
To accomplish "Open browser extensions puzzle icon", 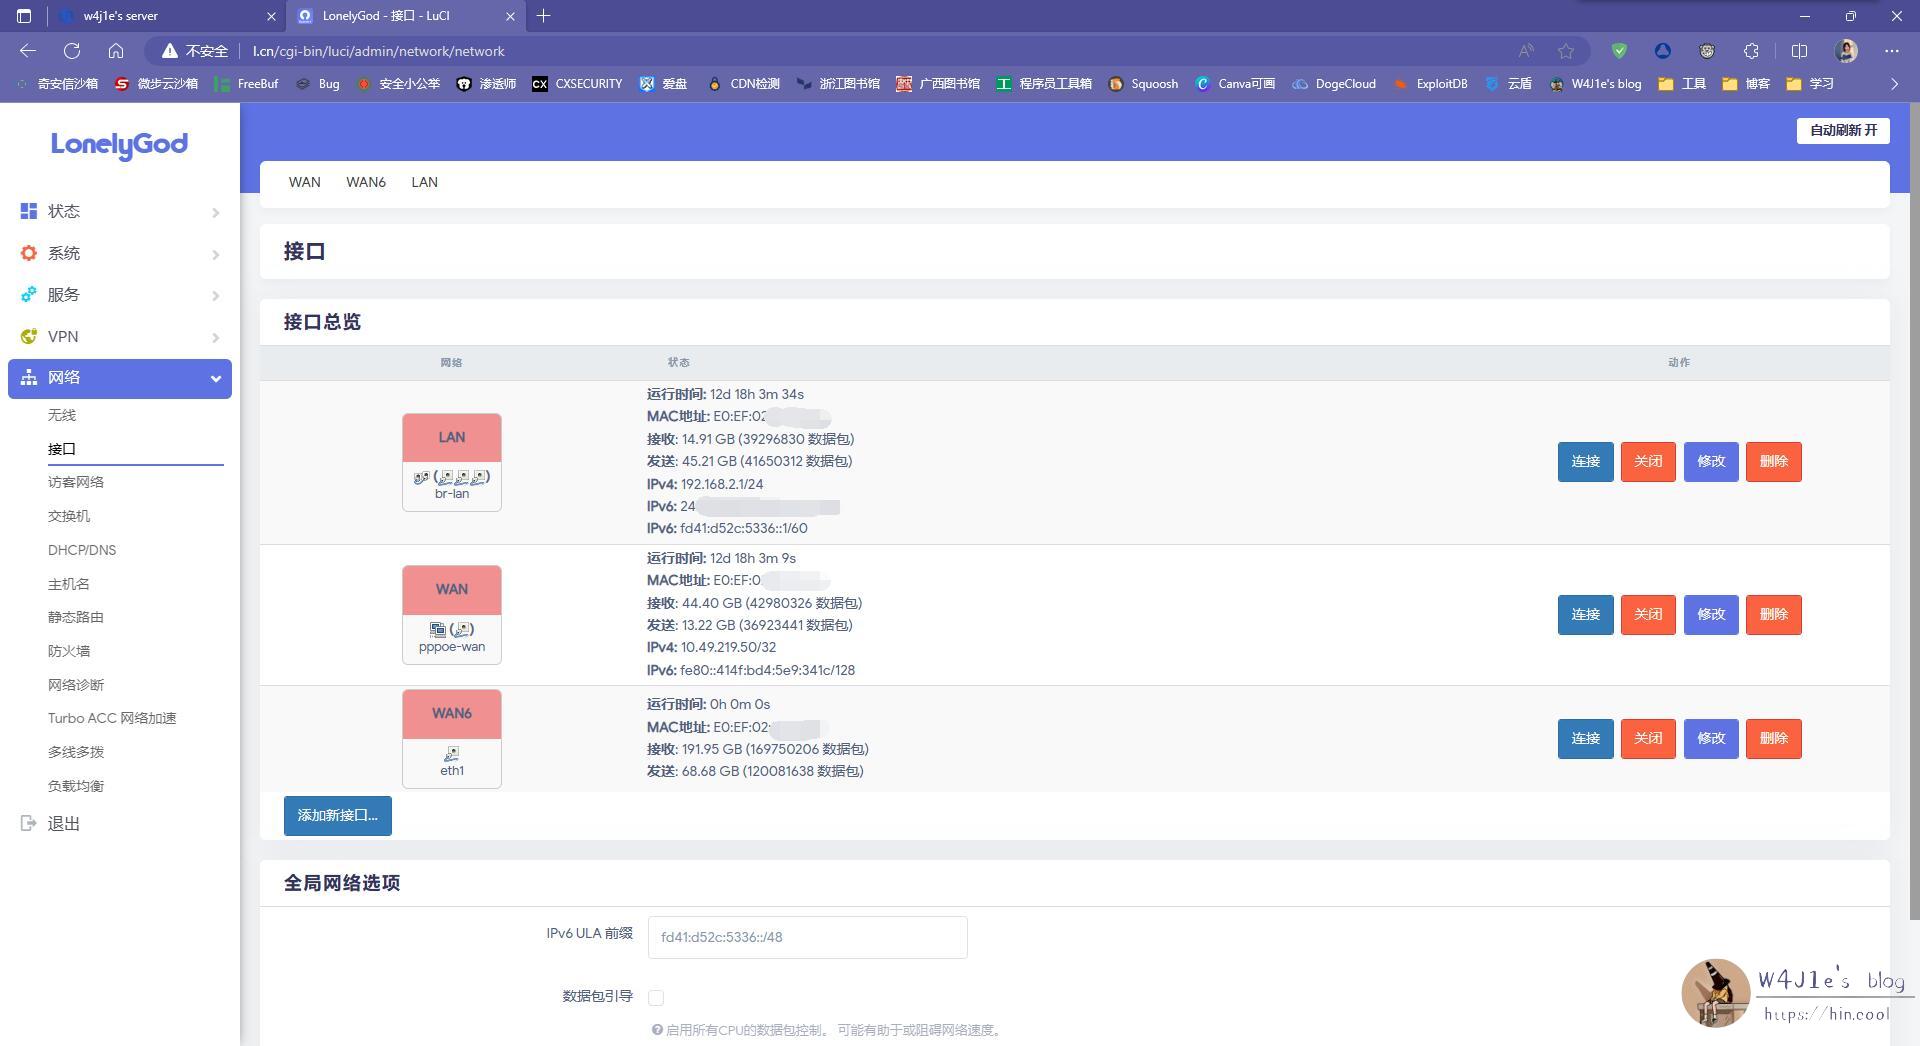I will coord(1751,51).
